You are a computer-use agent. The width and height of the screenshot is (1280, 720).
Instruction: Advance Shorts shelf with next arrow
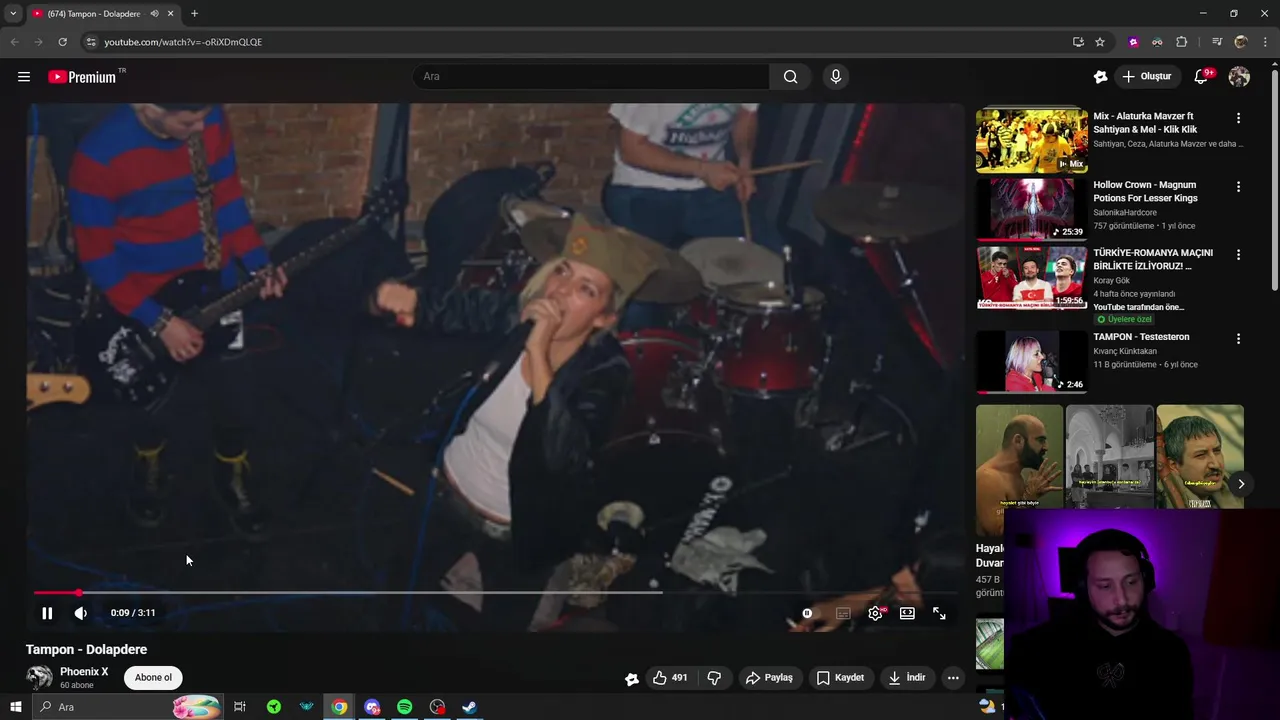pyautogui.click(x=1241, y=484)
